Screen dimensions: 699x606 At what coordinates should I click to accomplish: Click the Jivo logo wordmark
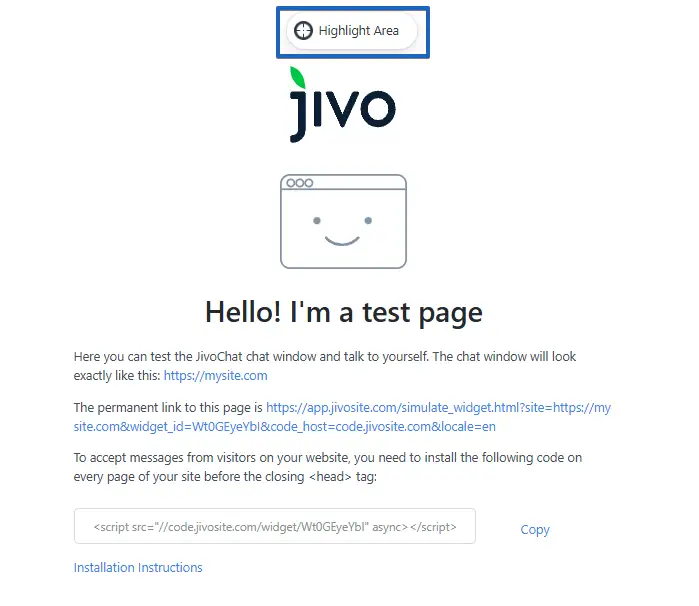point(342,105)
